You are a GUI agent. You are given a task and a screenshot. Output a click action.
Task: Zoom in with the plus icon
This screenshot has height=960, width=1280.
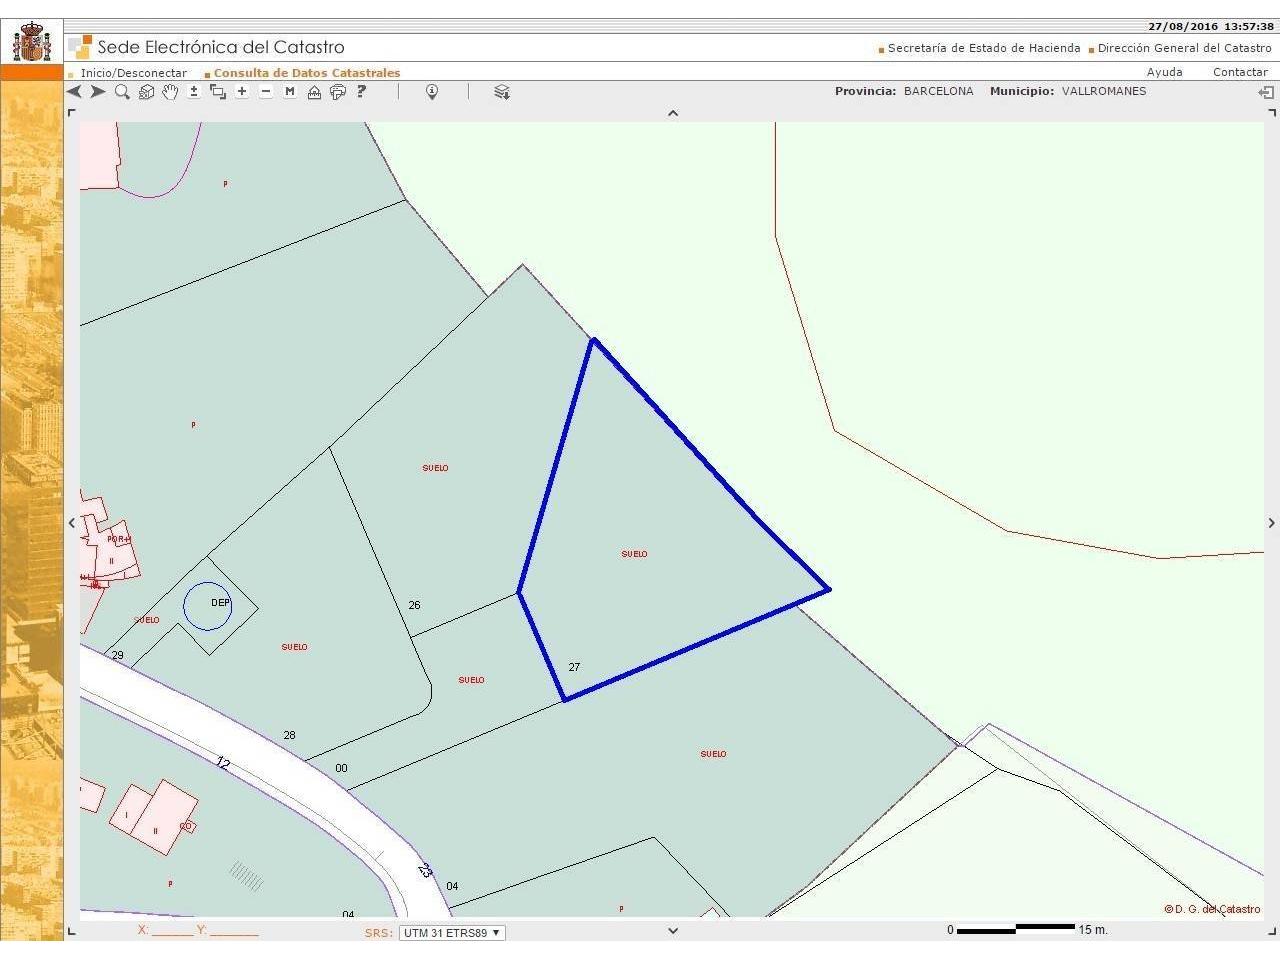(x=242, y=92)
